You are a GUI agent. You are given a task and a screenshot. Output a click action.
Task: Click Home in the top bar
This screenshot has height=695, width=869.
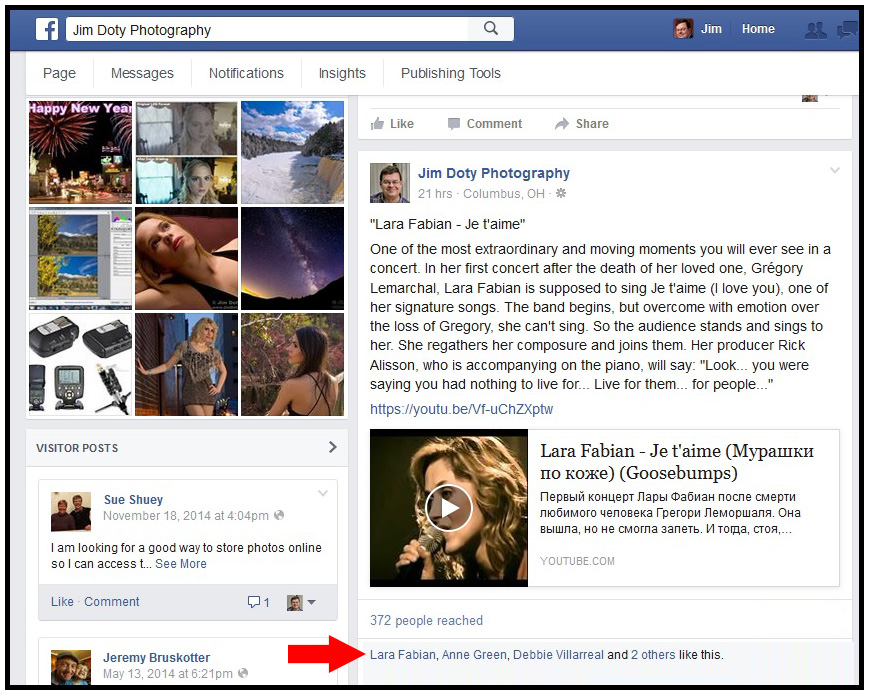coord(758,29)
